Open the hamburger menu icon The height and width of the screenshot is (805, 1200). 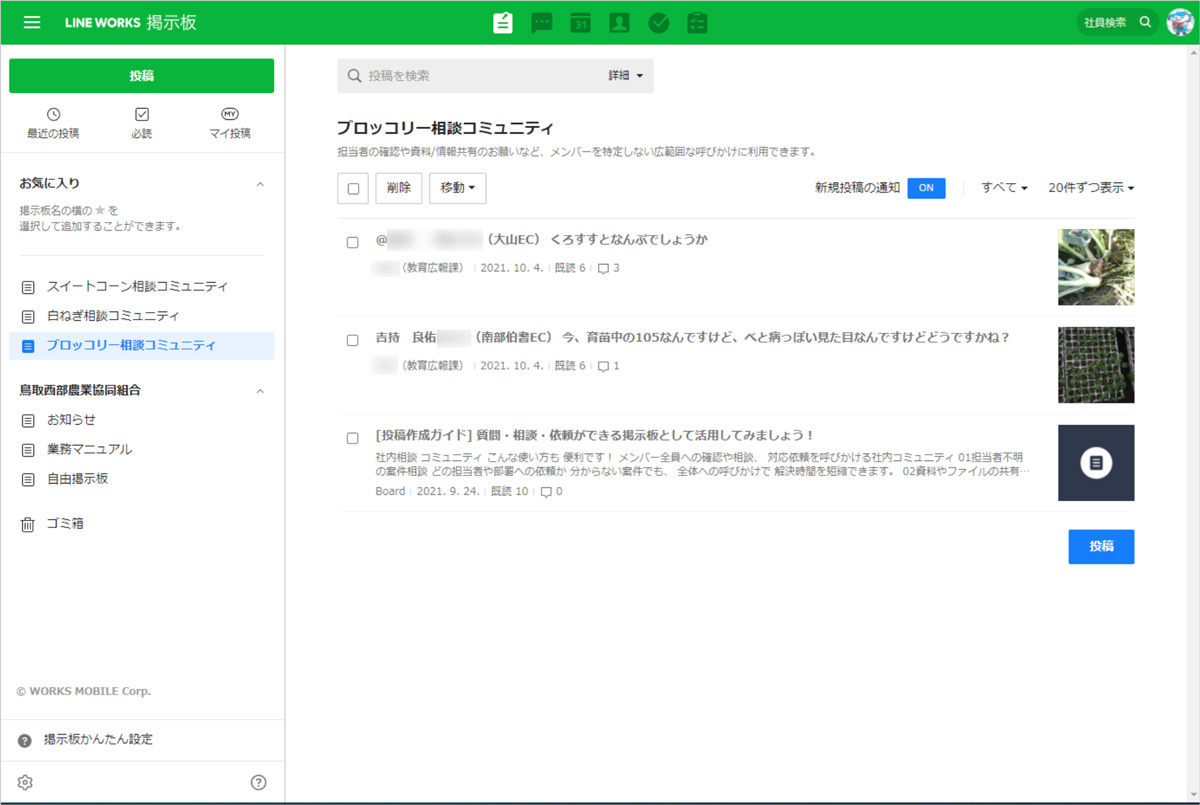(x=32, y=22)
